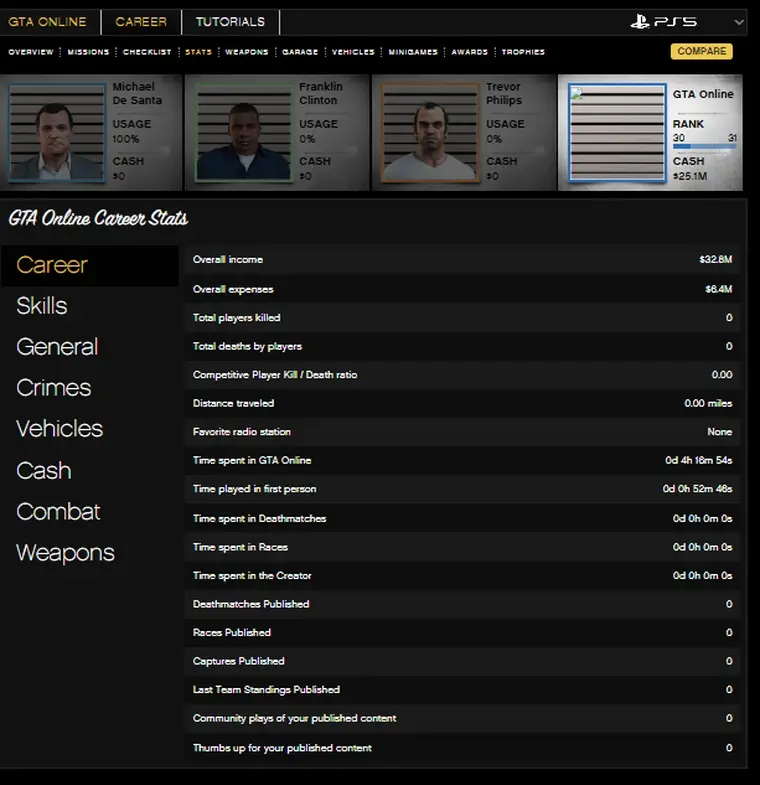Open the platform selector dropdown arrow
Viewport: 760px width, 785px height.
click(x=739, y=22)
